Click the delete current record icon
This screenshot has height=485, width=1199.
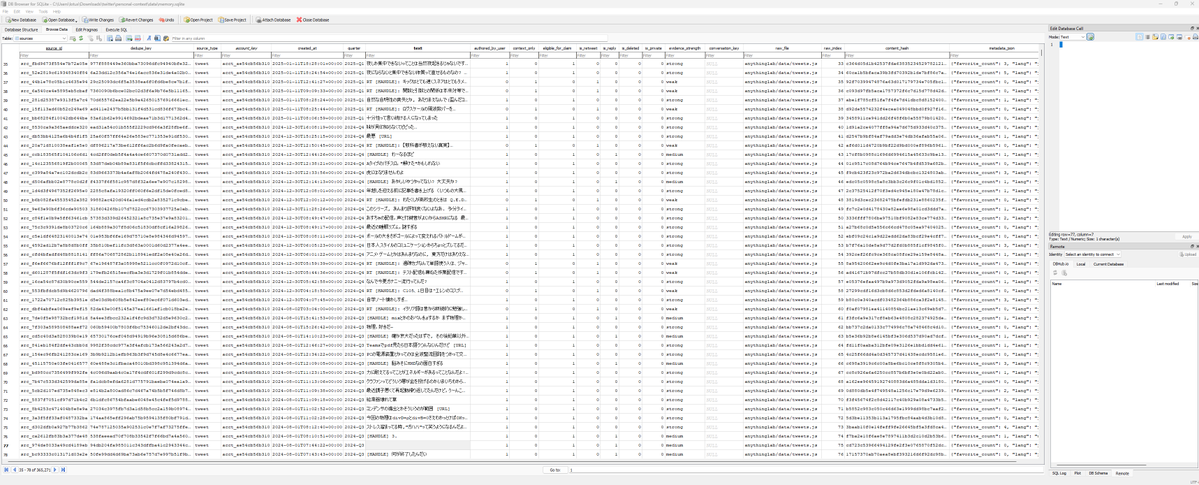[x=138, y=37]
